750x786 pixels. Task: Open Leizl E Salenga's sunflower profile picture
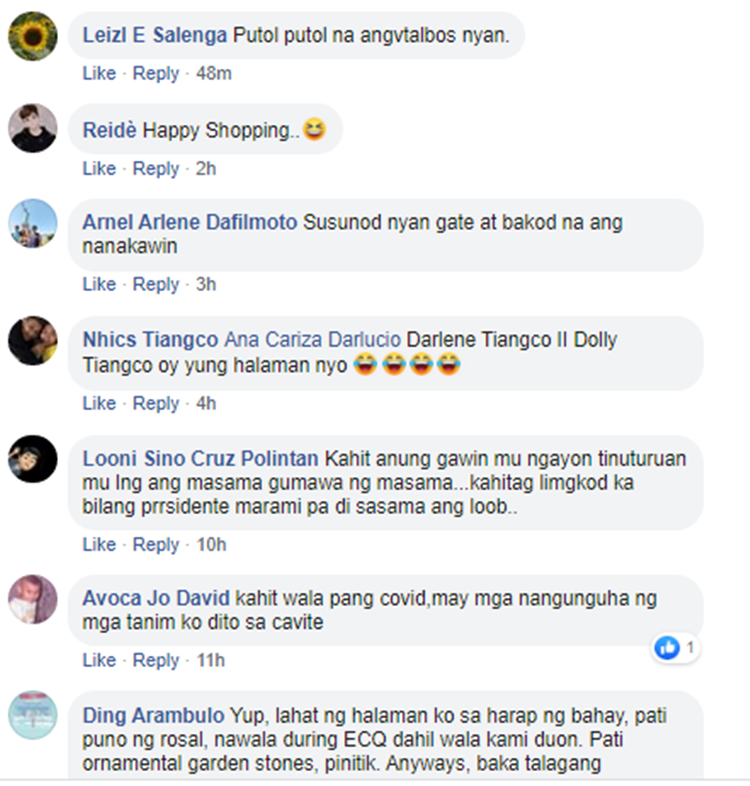pos(33,37)
